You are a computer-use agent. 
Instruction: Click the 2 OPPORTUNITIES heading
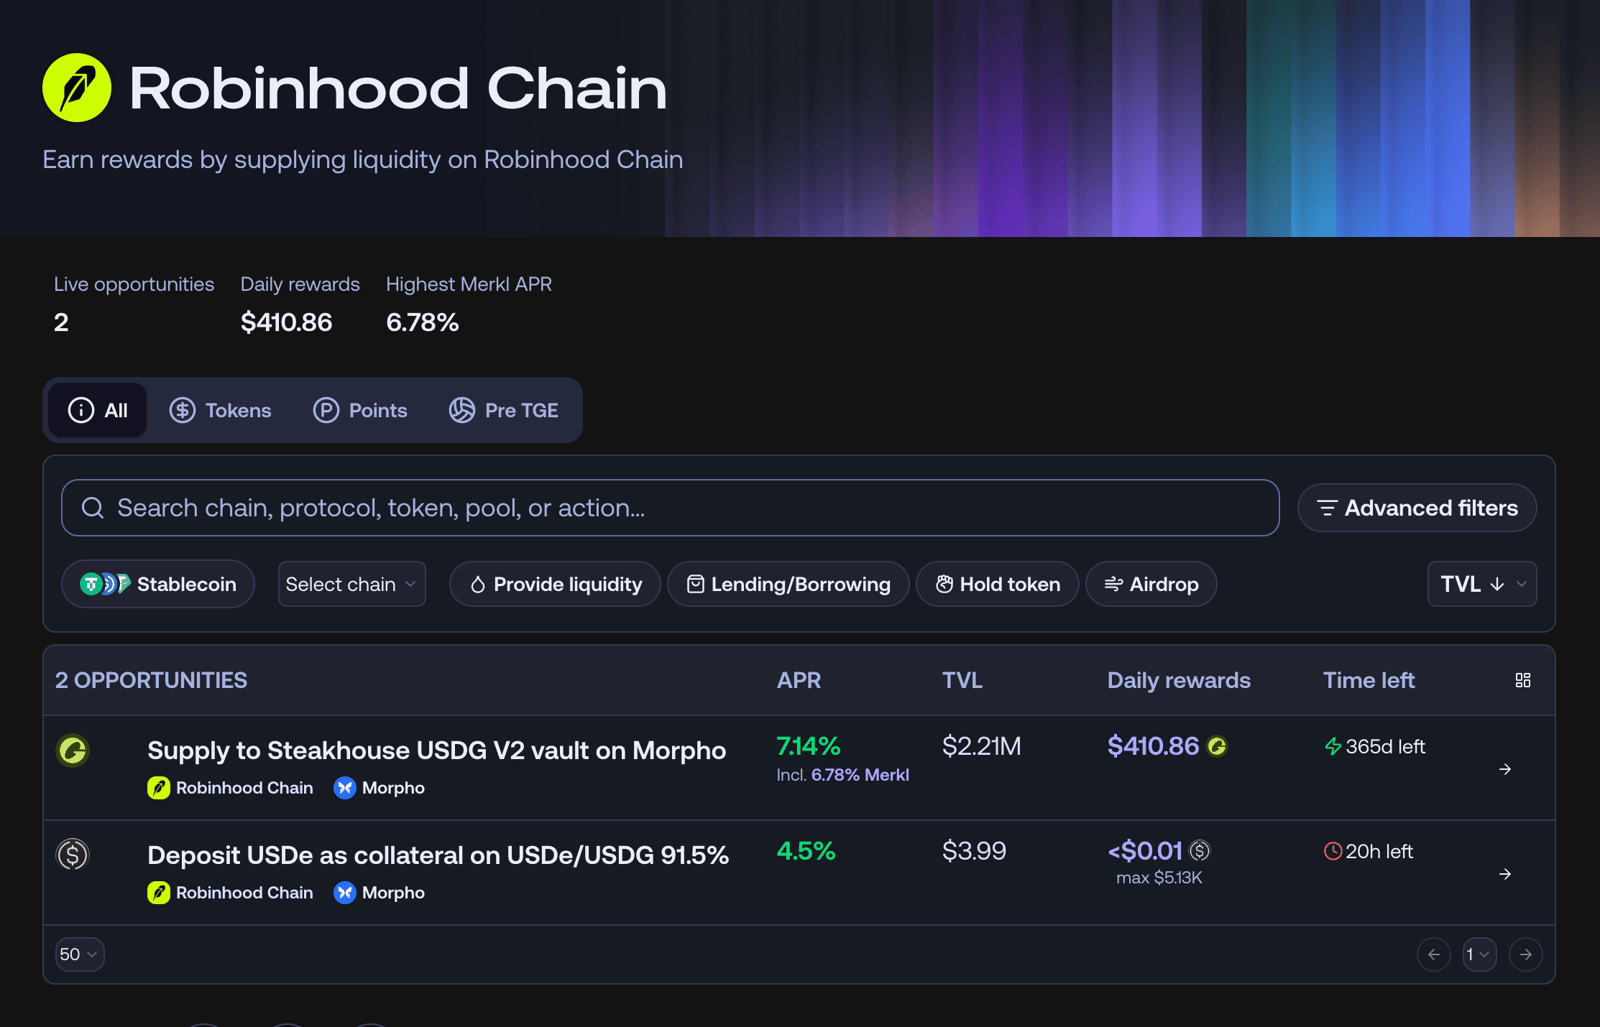pos(151,680)
